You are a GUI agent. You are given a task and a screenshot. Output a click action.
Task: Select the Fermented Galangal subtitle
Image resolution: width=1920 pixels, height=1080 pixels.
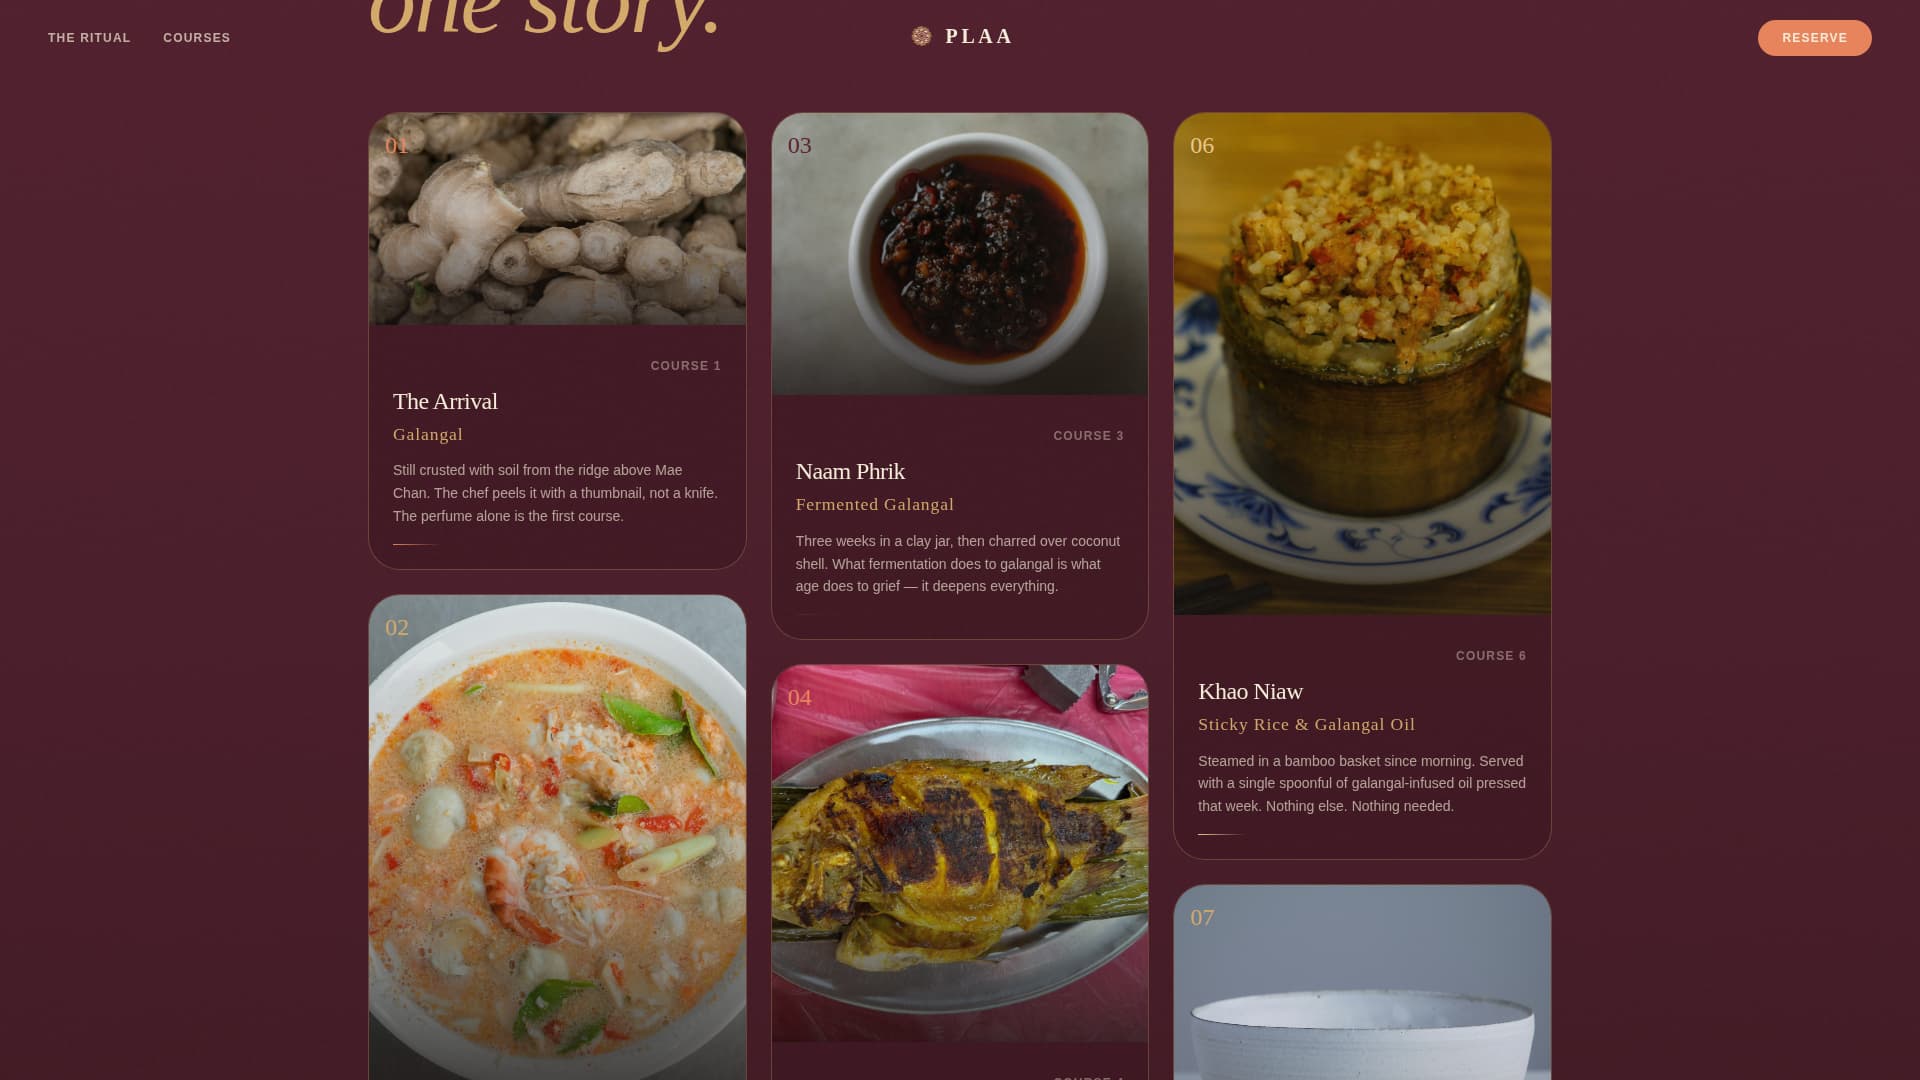pyautogui.click(x=875, y=505)
